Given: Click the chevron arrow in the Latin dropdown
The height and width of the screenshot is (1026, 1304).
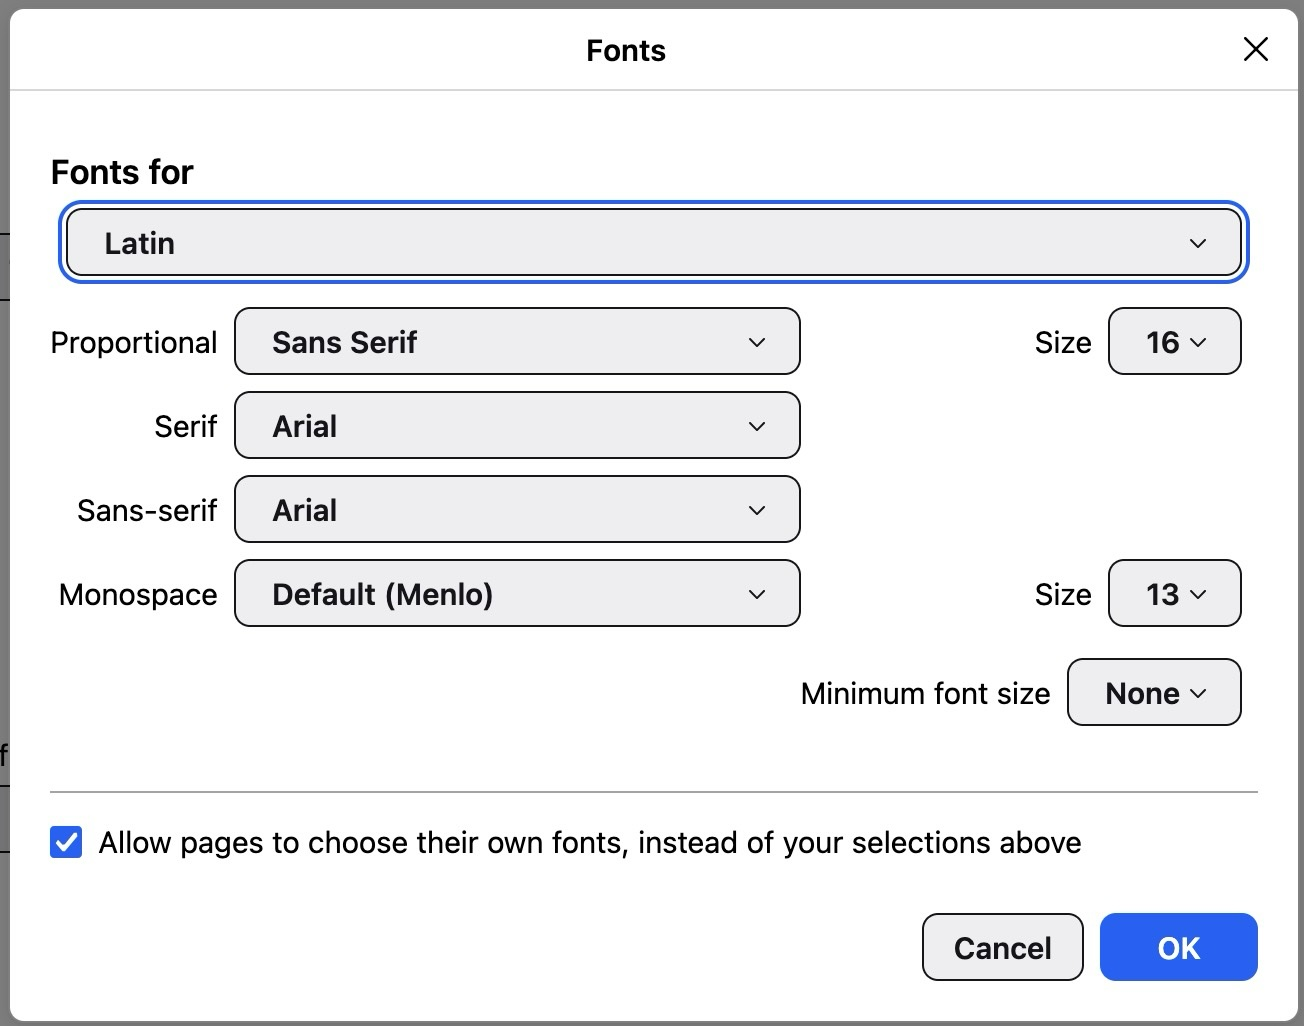Looking at the screenshot, I should [x=1197, y=243].
